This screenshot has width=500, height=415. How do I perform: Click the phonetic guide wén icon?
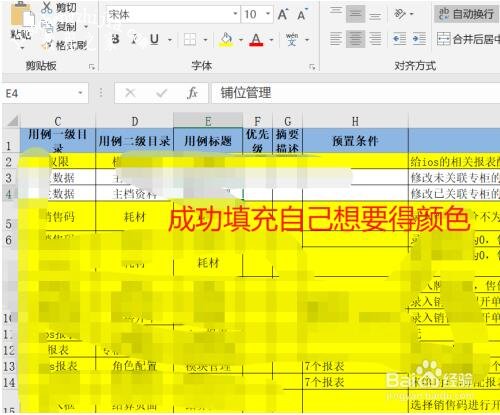(x=292, y=39)
